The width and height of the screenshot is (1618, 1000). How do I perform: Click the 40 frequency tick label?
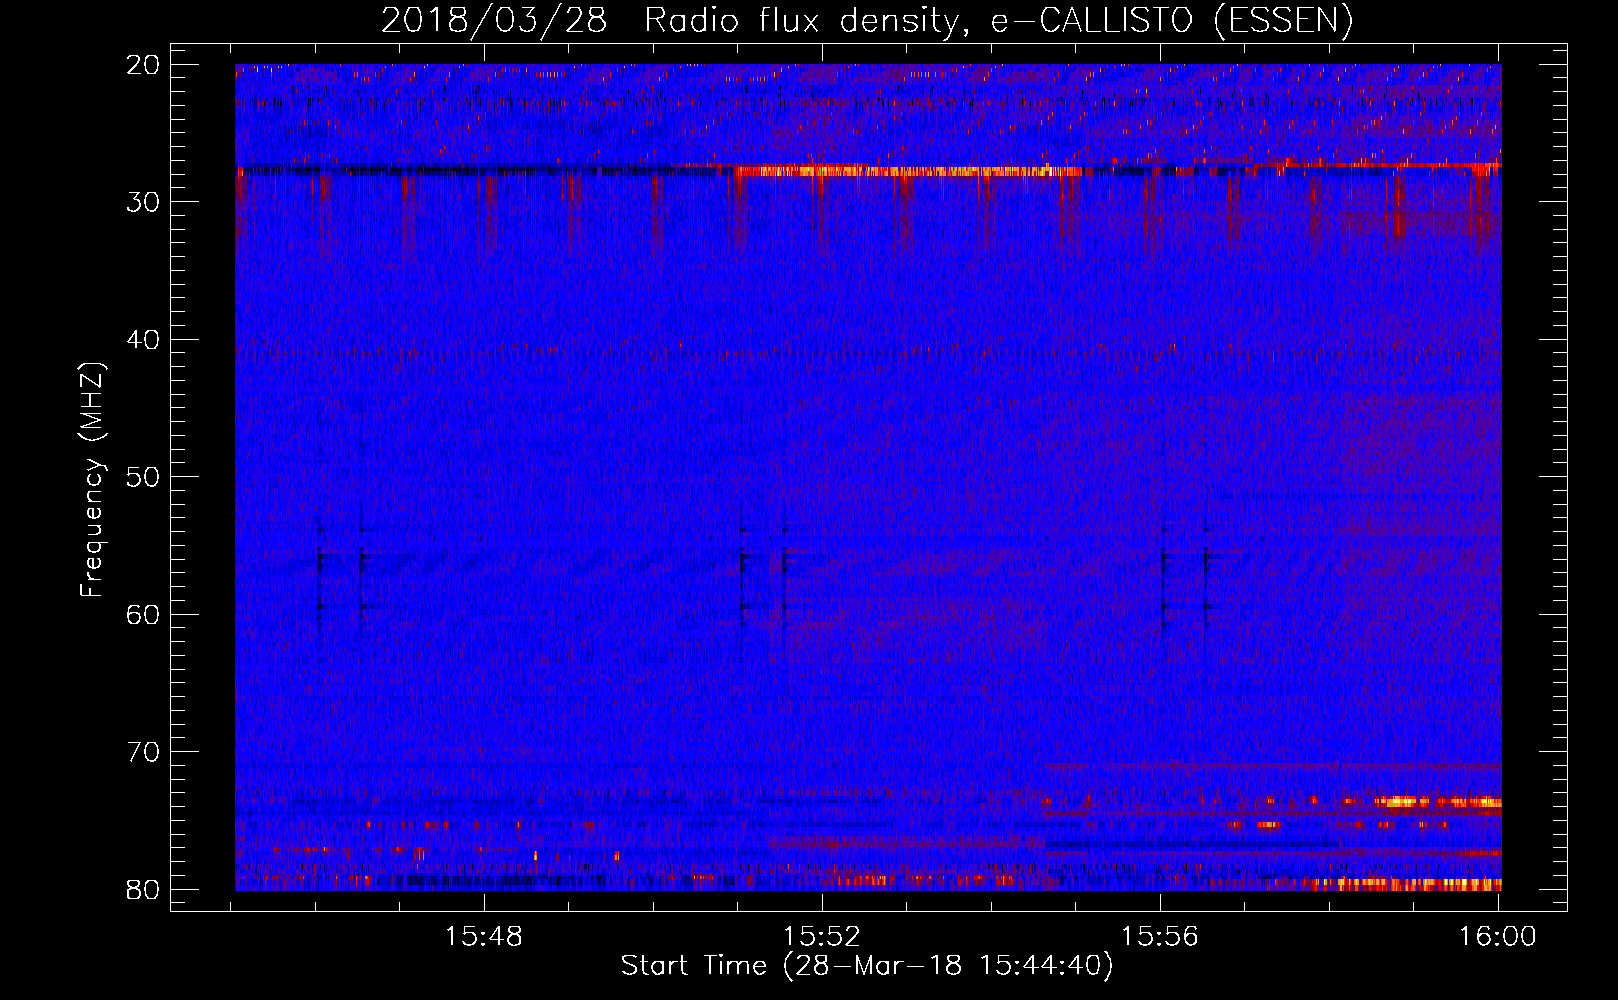(144, 340)
